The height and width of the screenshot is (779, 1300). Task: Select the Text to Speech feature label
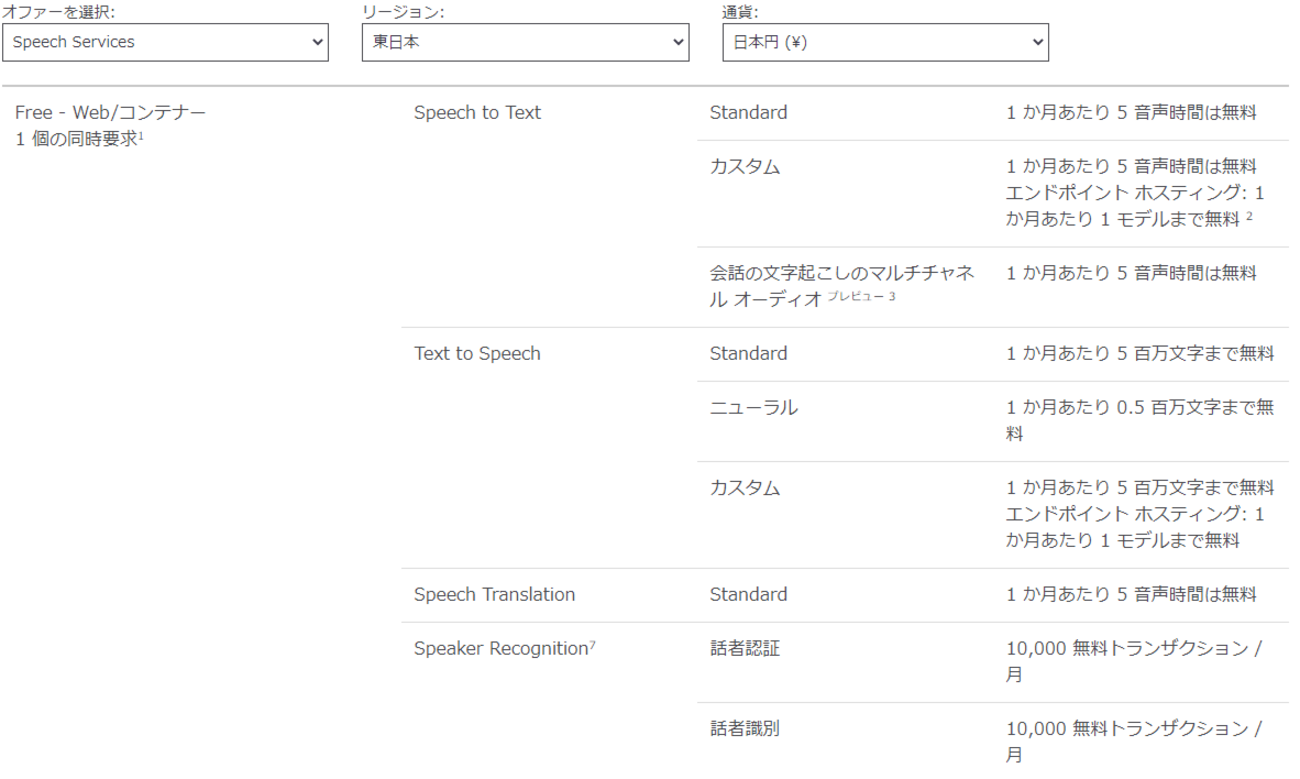click(x=477, y=354)
